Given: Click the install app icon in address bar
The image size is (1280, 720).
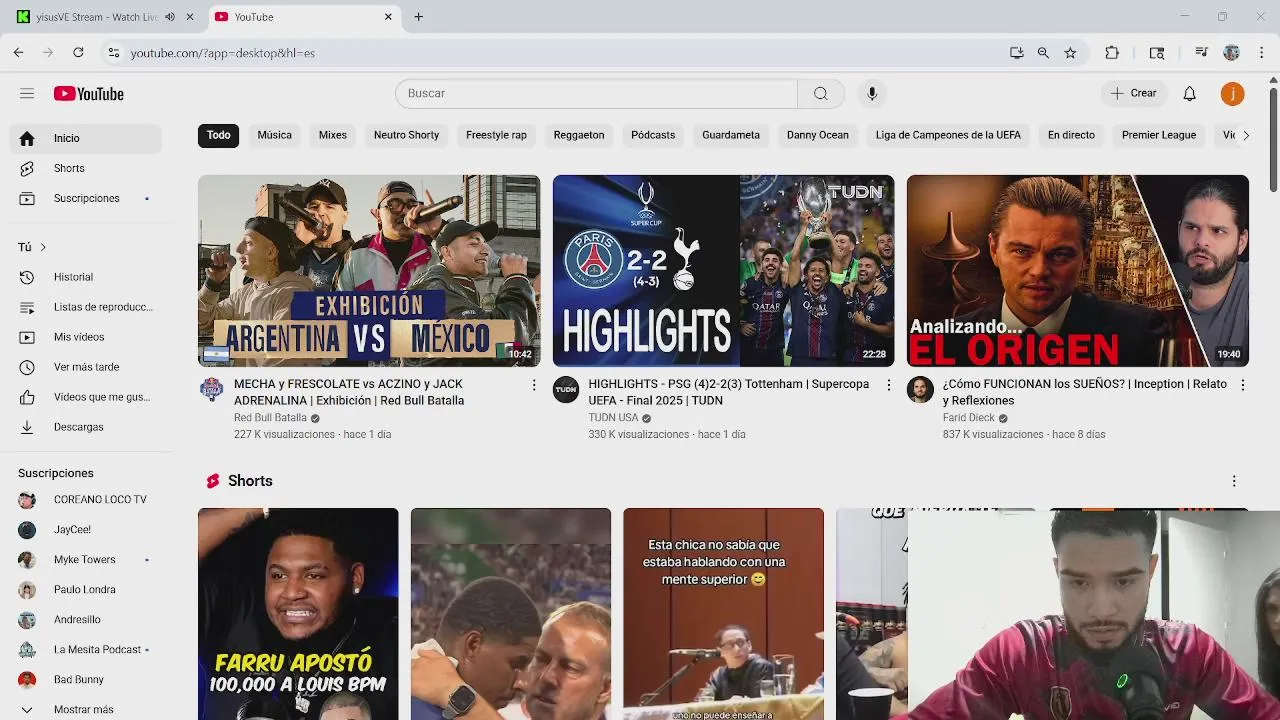Looking at the screenshot, I should [x=1016, y=53].
